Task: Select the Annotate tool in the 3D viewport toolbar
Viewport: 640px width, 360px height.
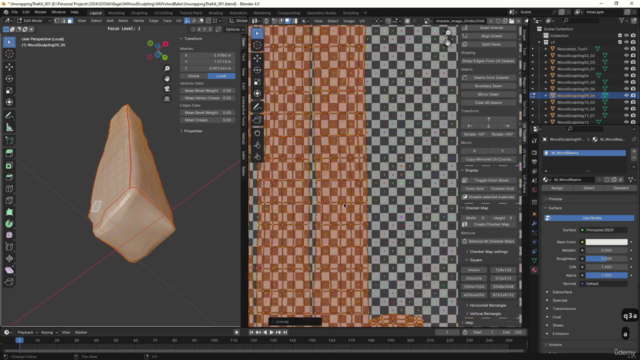Action: [9, 116]
